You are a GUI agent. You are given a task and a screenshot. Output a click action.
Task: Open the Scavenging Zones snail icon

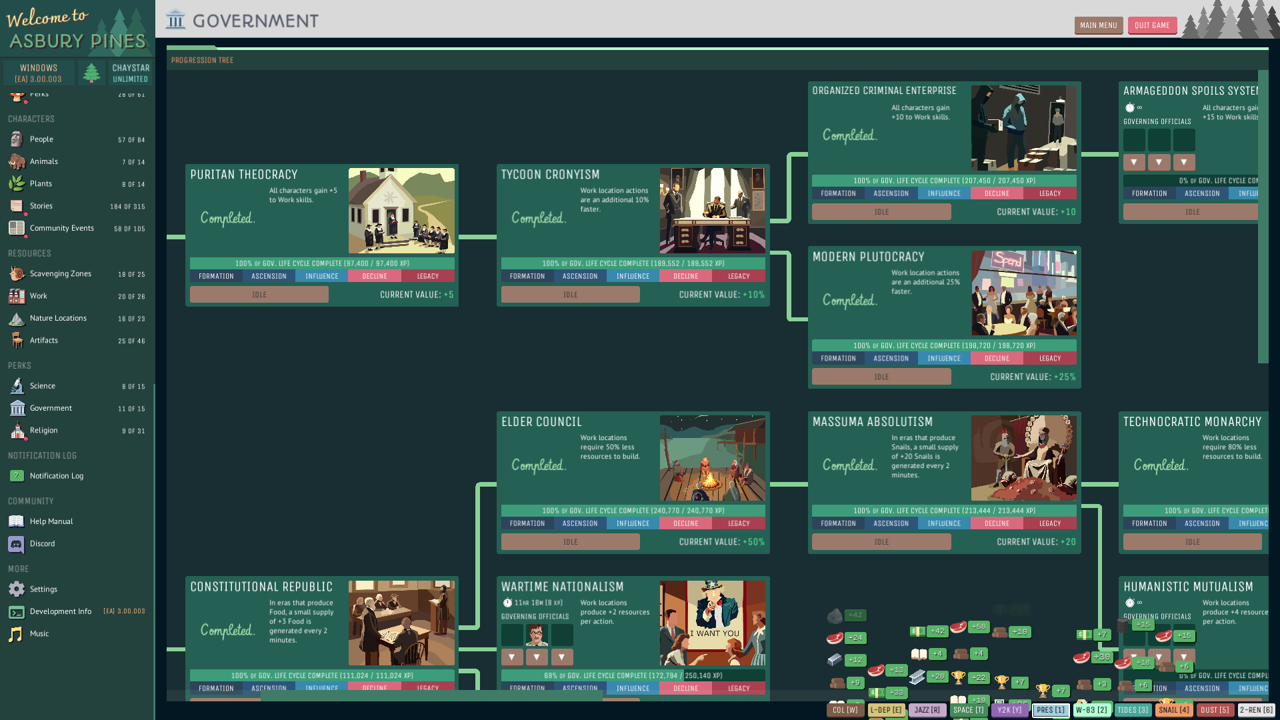(16, 274)
